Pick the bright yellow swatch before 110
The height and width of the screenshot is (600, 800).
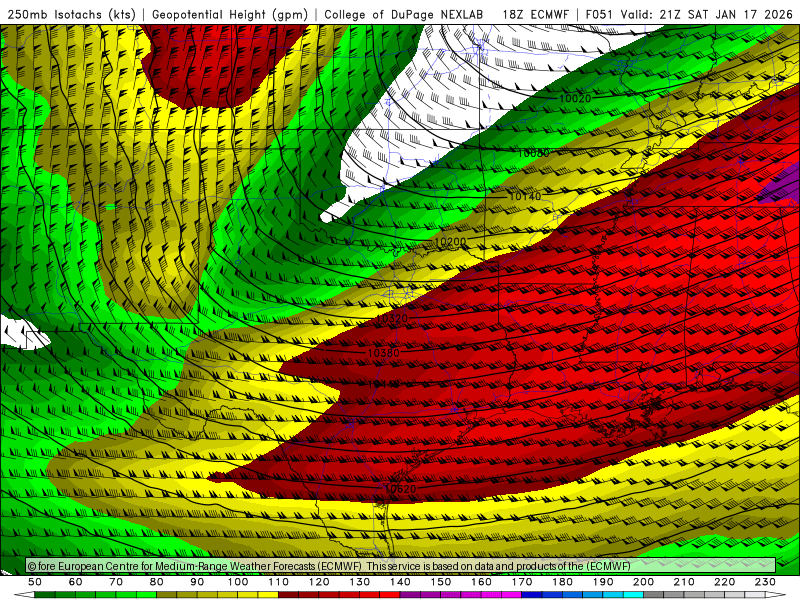point(268,595)
